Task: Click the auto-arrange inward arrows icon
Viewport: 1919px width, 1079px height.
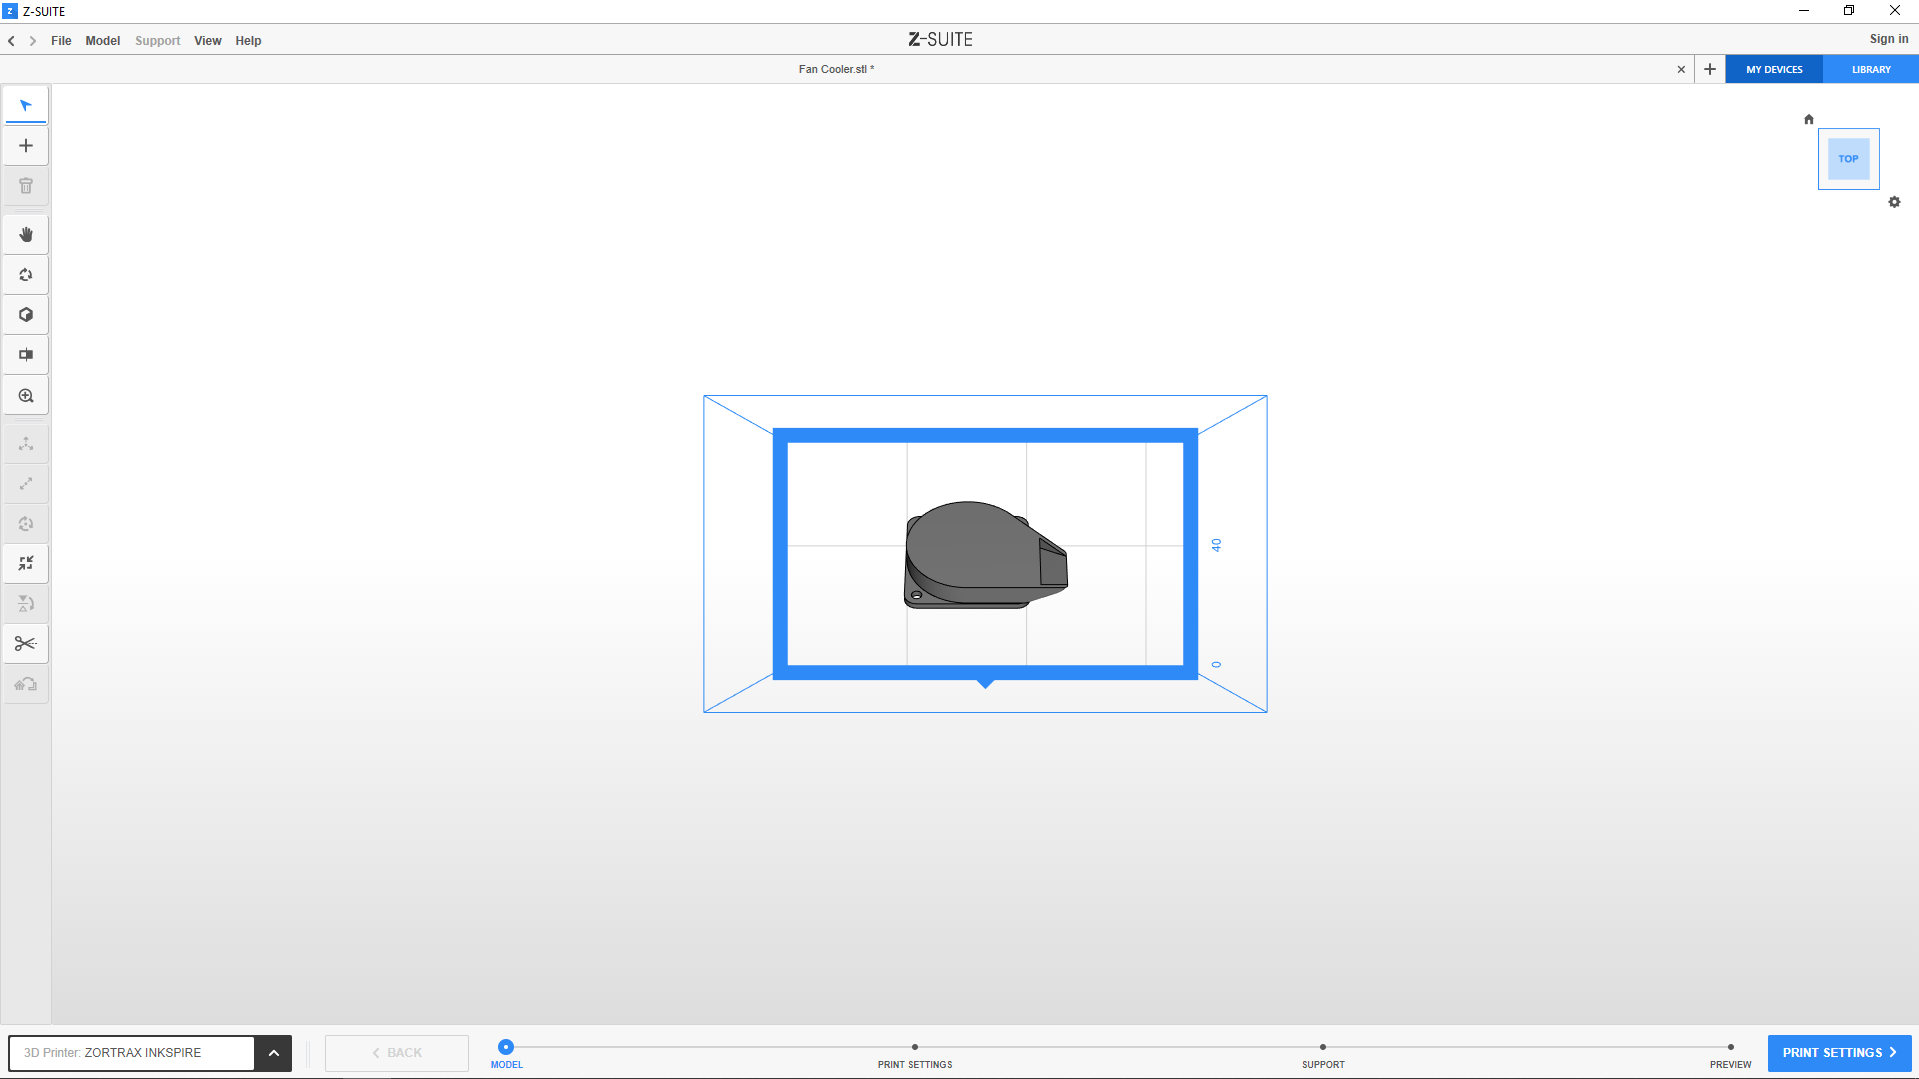Action: 26,564
